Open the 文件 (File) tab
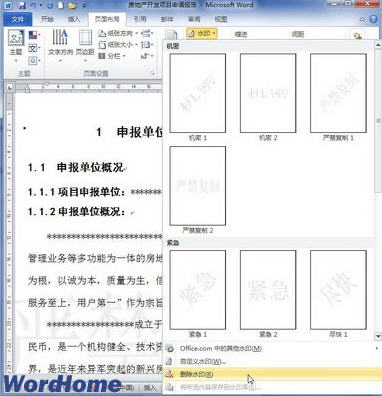 pyautogui.click(x=18, y=19)
